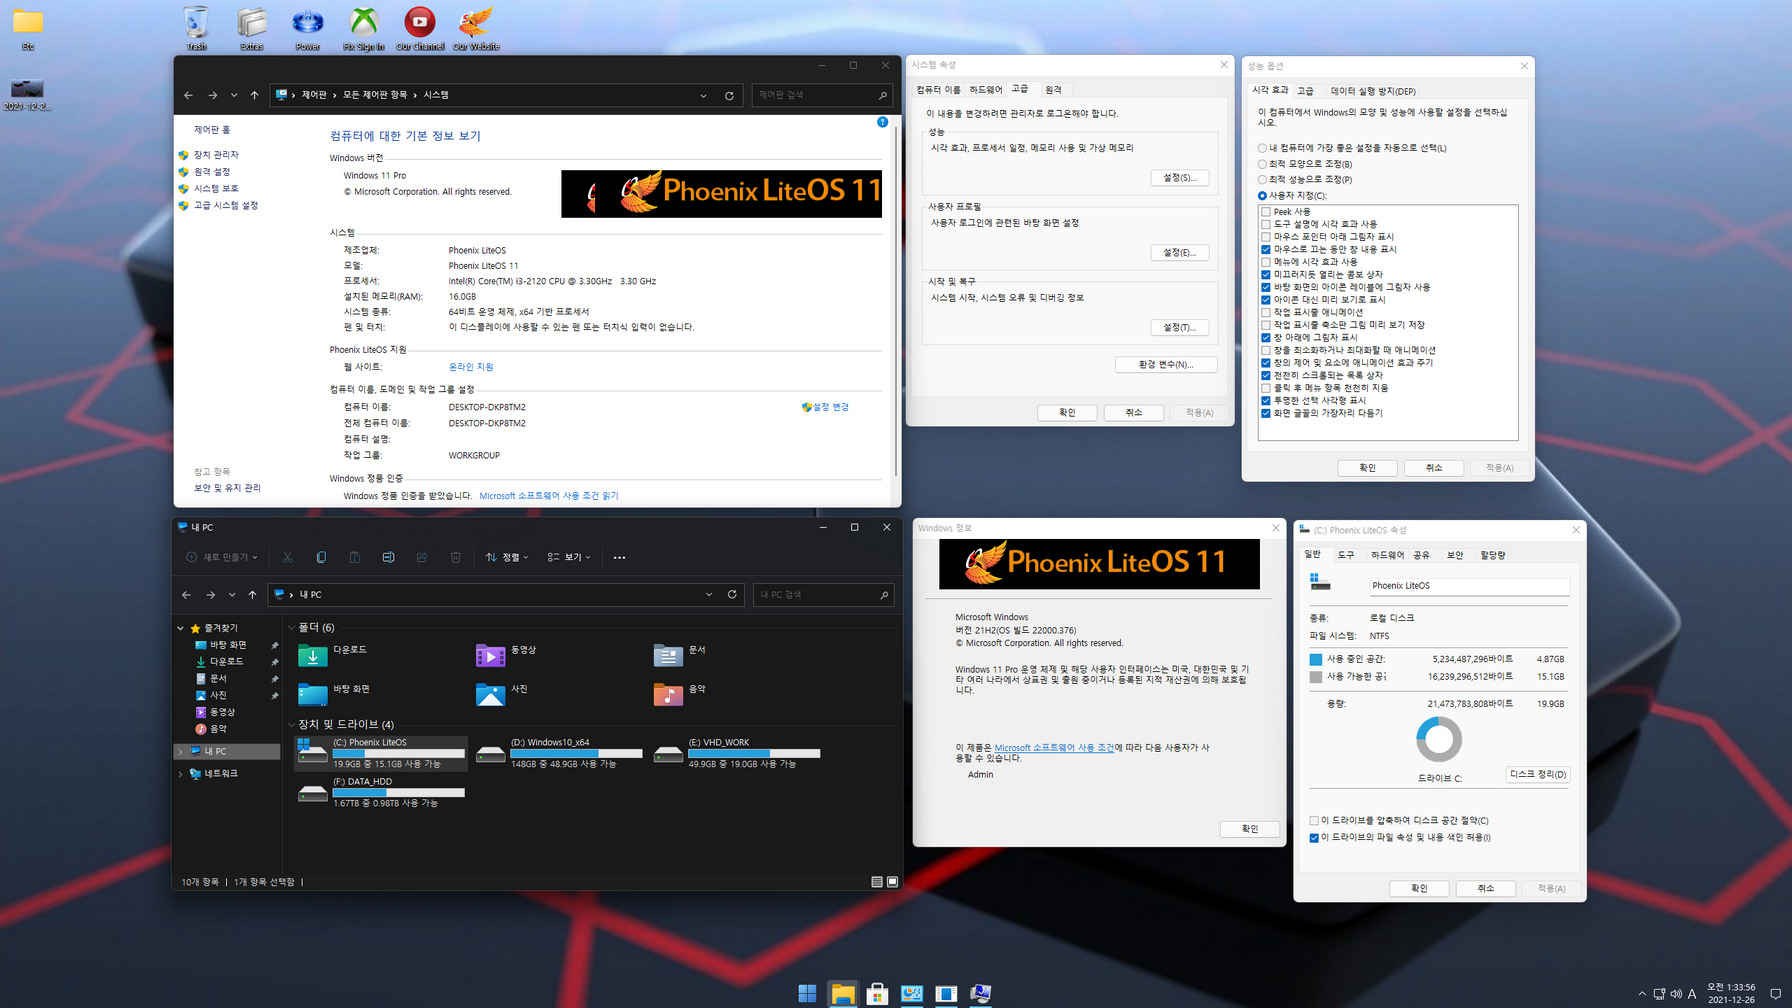Uncheck 화면 글꼴의 가장자리 다듬기
This screenshot has height=1008, width=1792.
pyautogui.click(x=1266, y=413)
